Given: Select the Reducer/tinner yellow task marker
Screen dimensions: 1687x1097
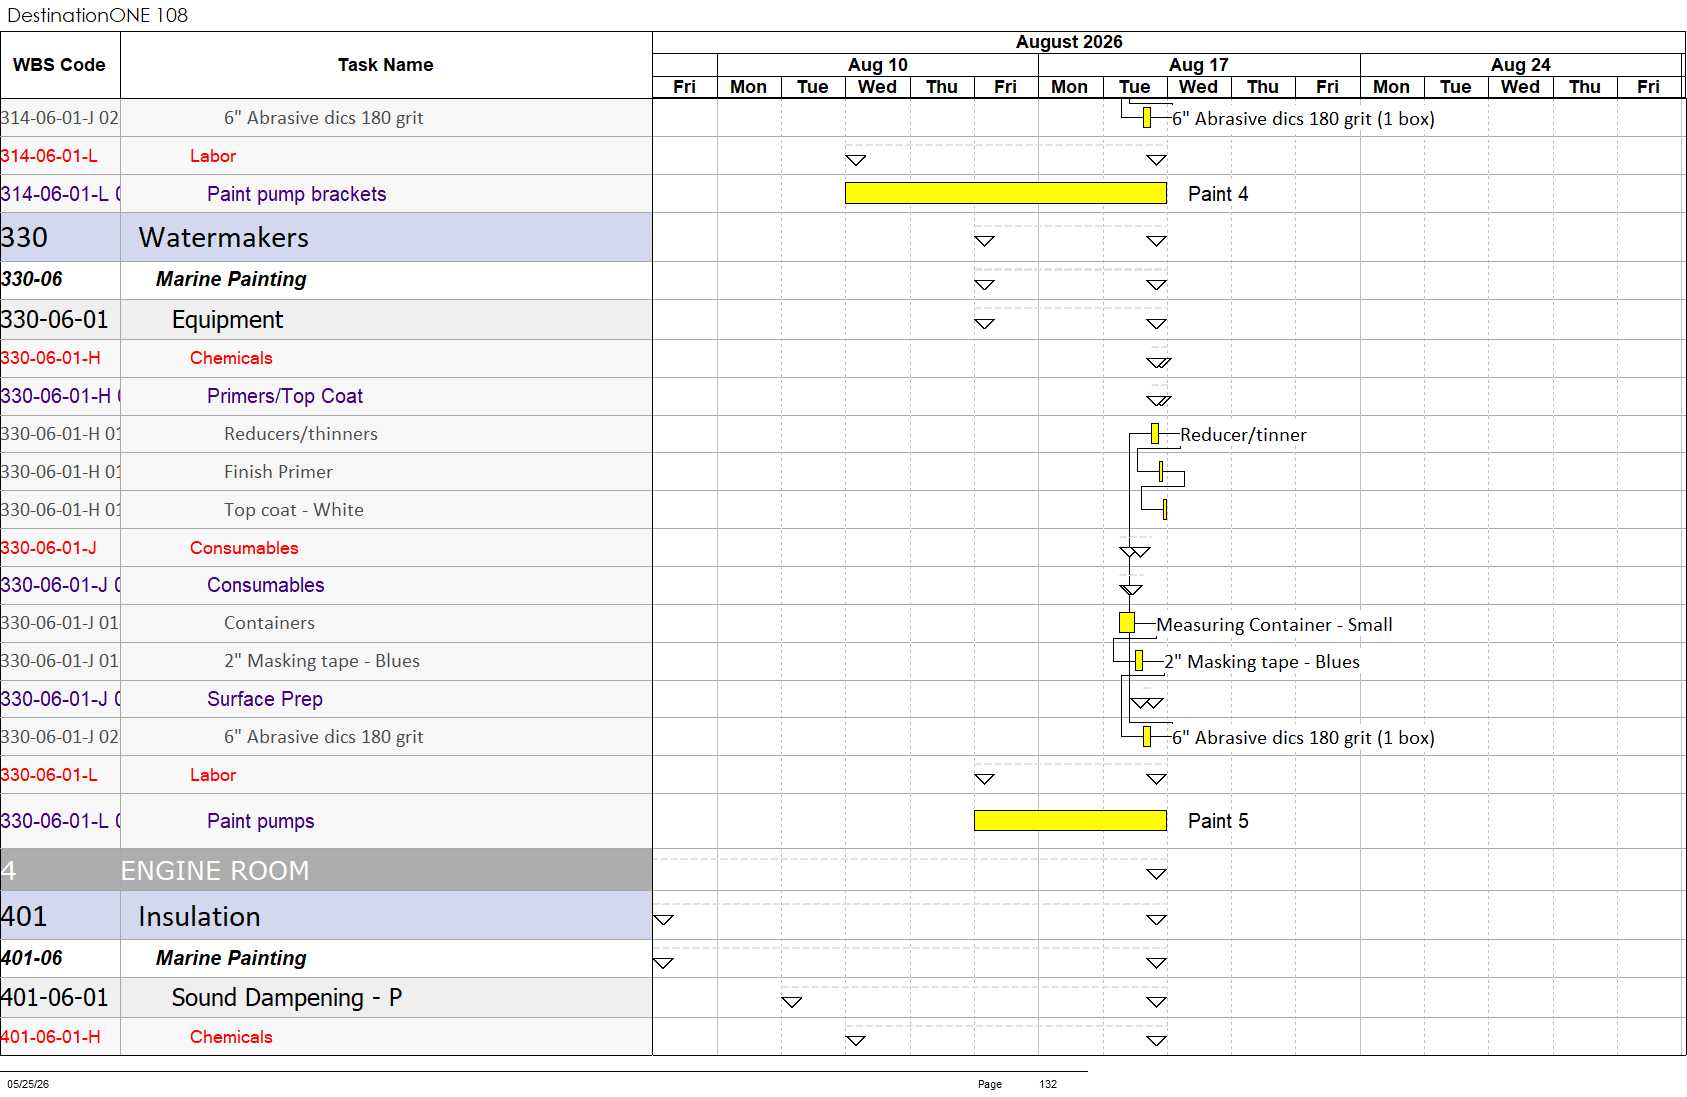Looking at the screenshot, I should click(x=1155, y=433).
